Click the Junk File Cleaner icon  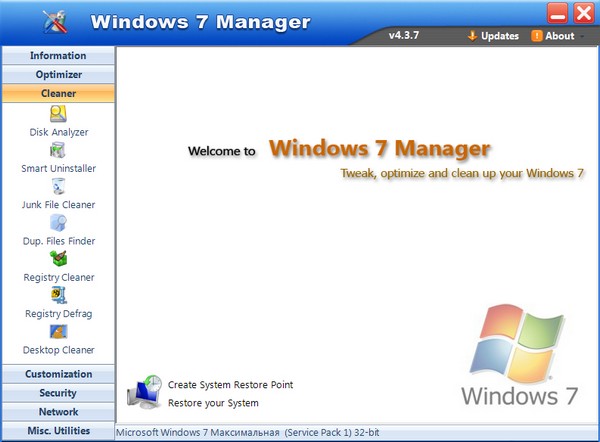pyautogui.click(x=58, y=186)
